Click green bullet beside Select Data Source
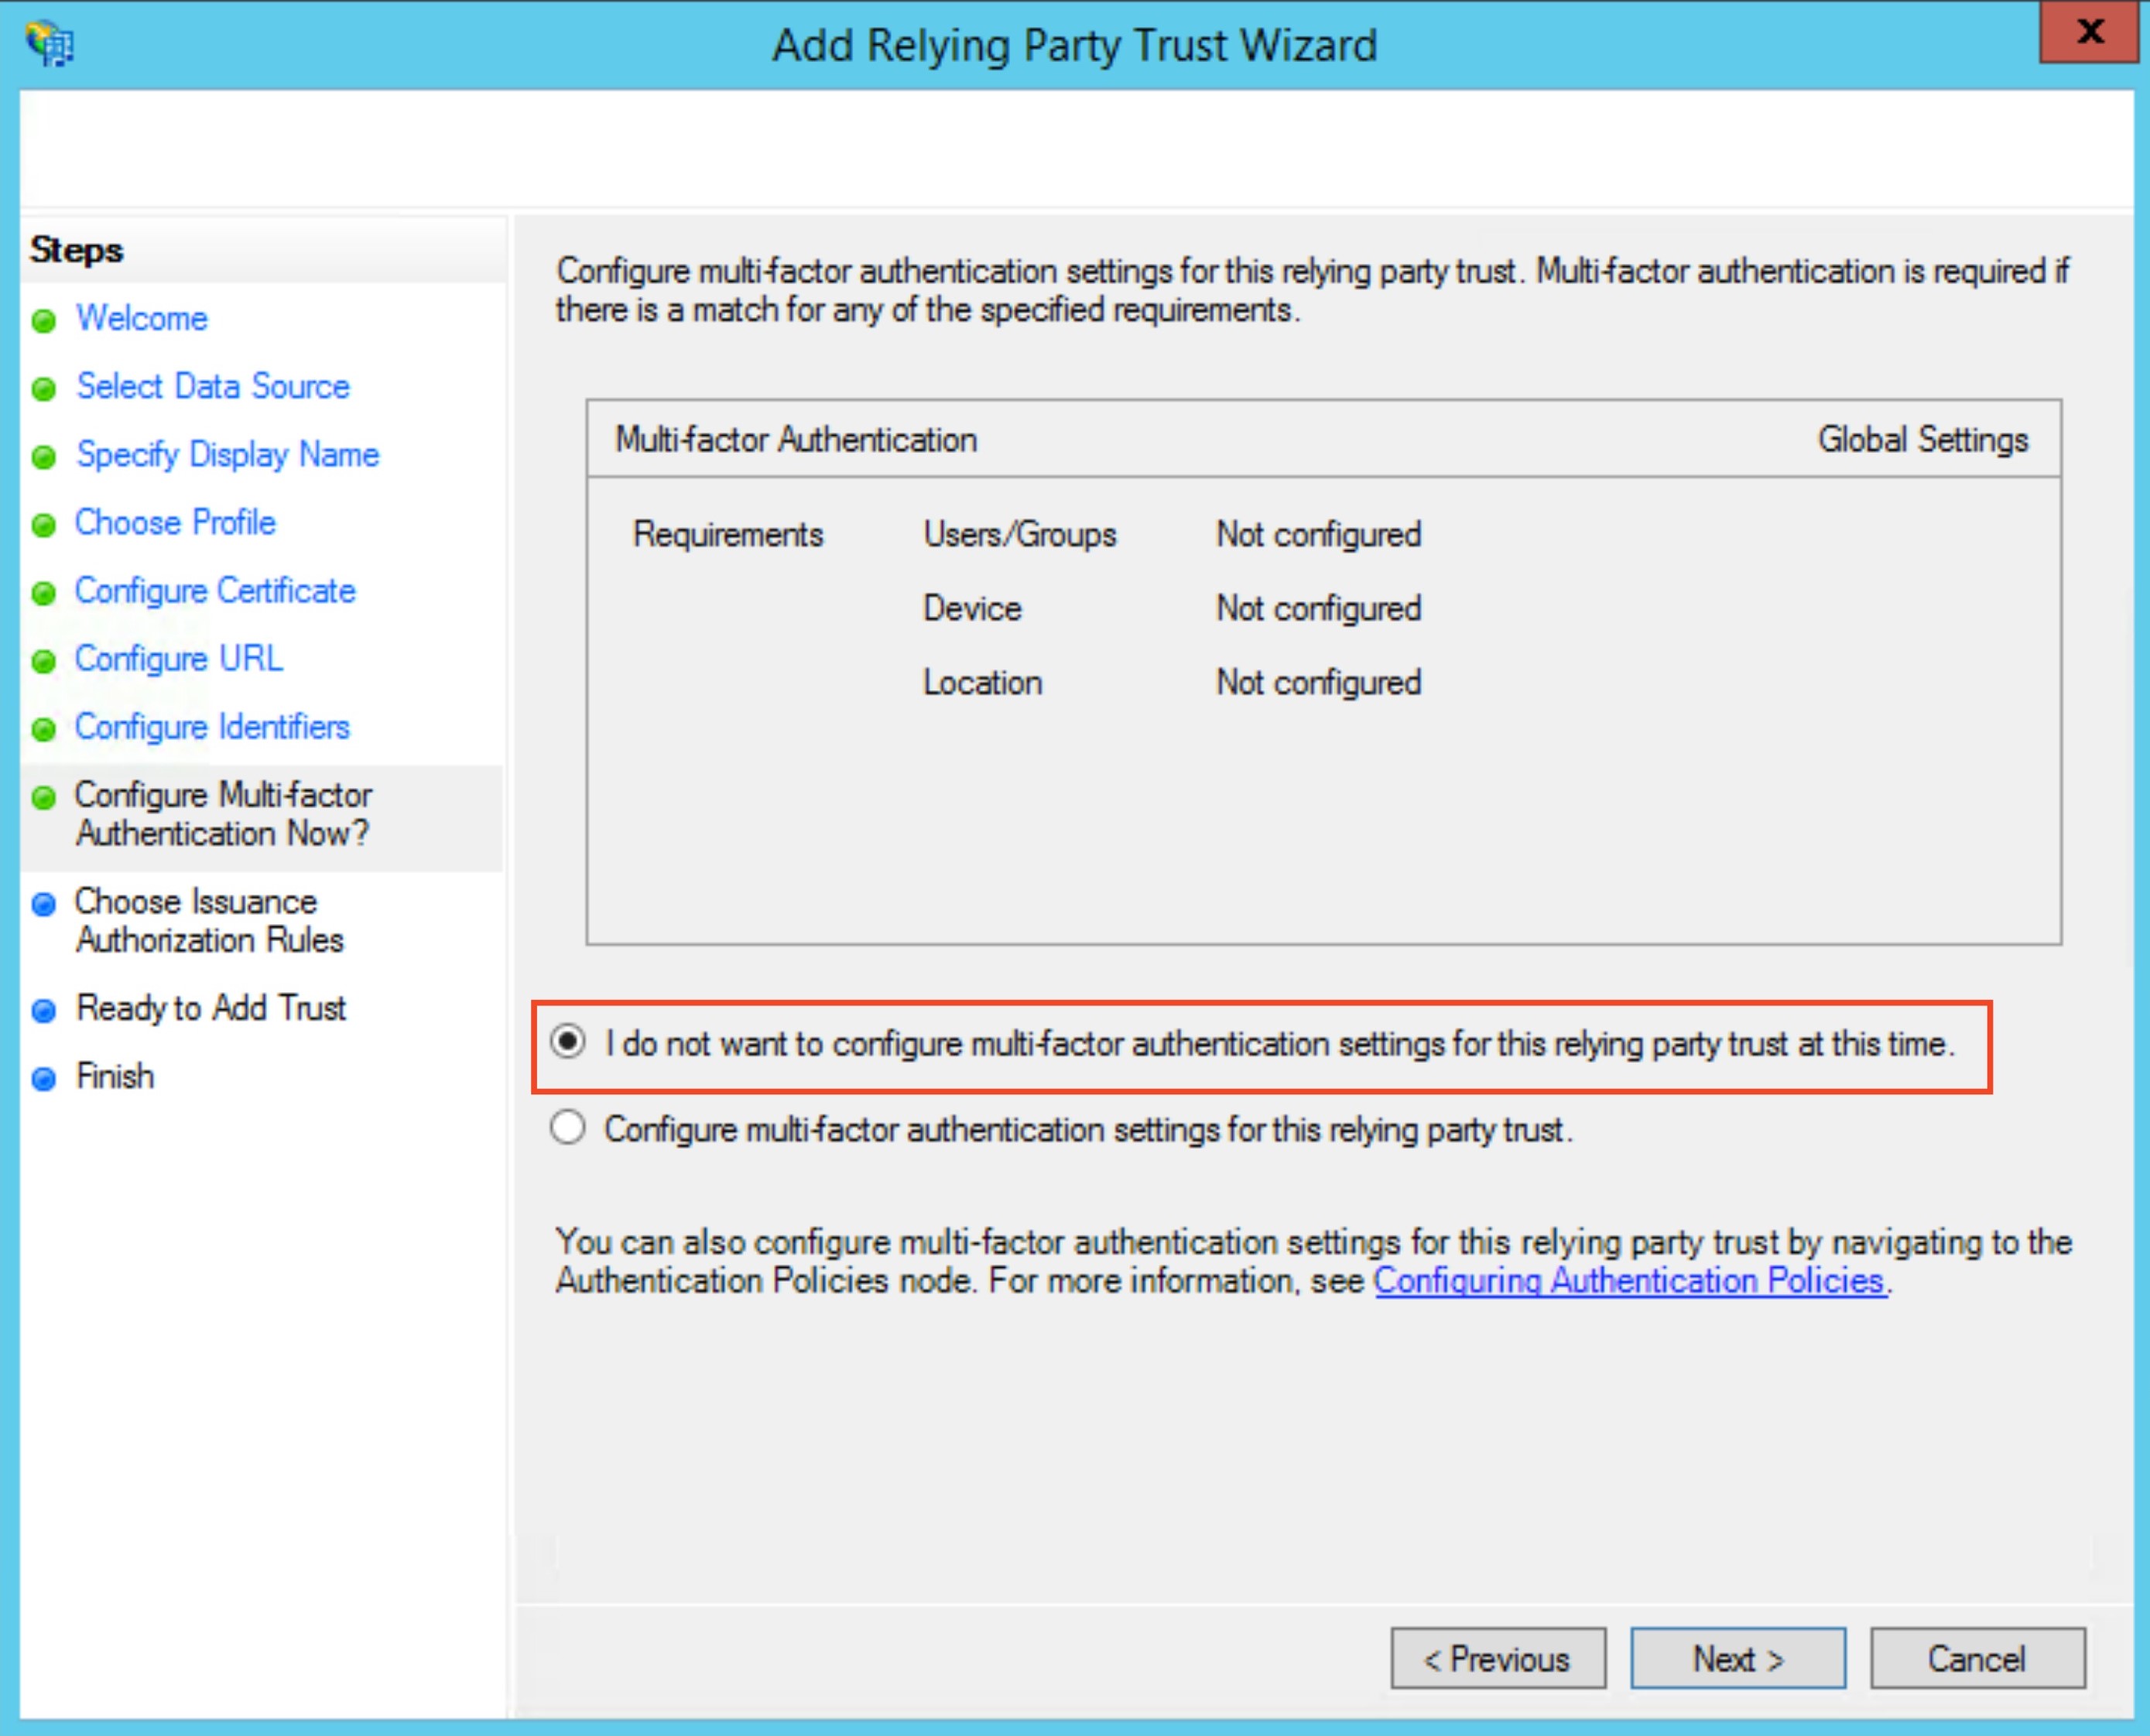The image size is (2150, 1736). (44, 389)
